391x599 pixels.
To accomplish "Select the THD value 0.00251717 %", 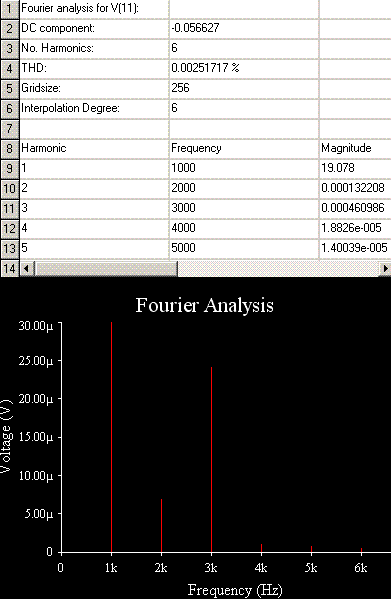I will (x=244, y=68).
